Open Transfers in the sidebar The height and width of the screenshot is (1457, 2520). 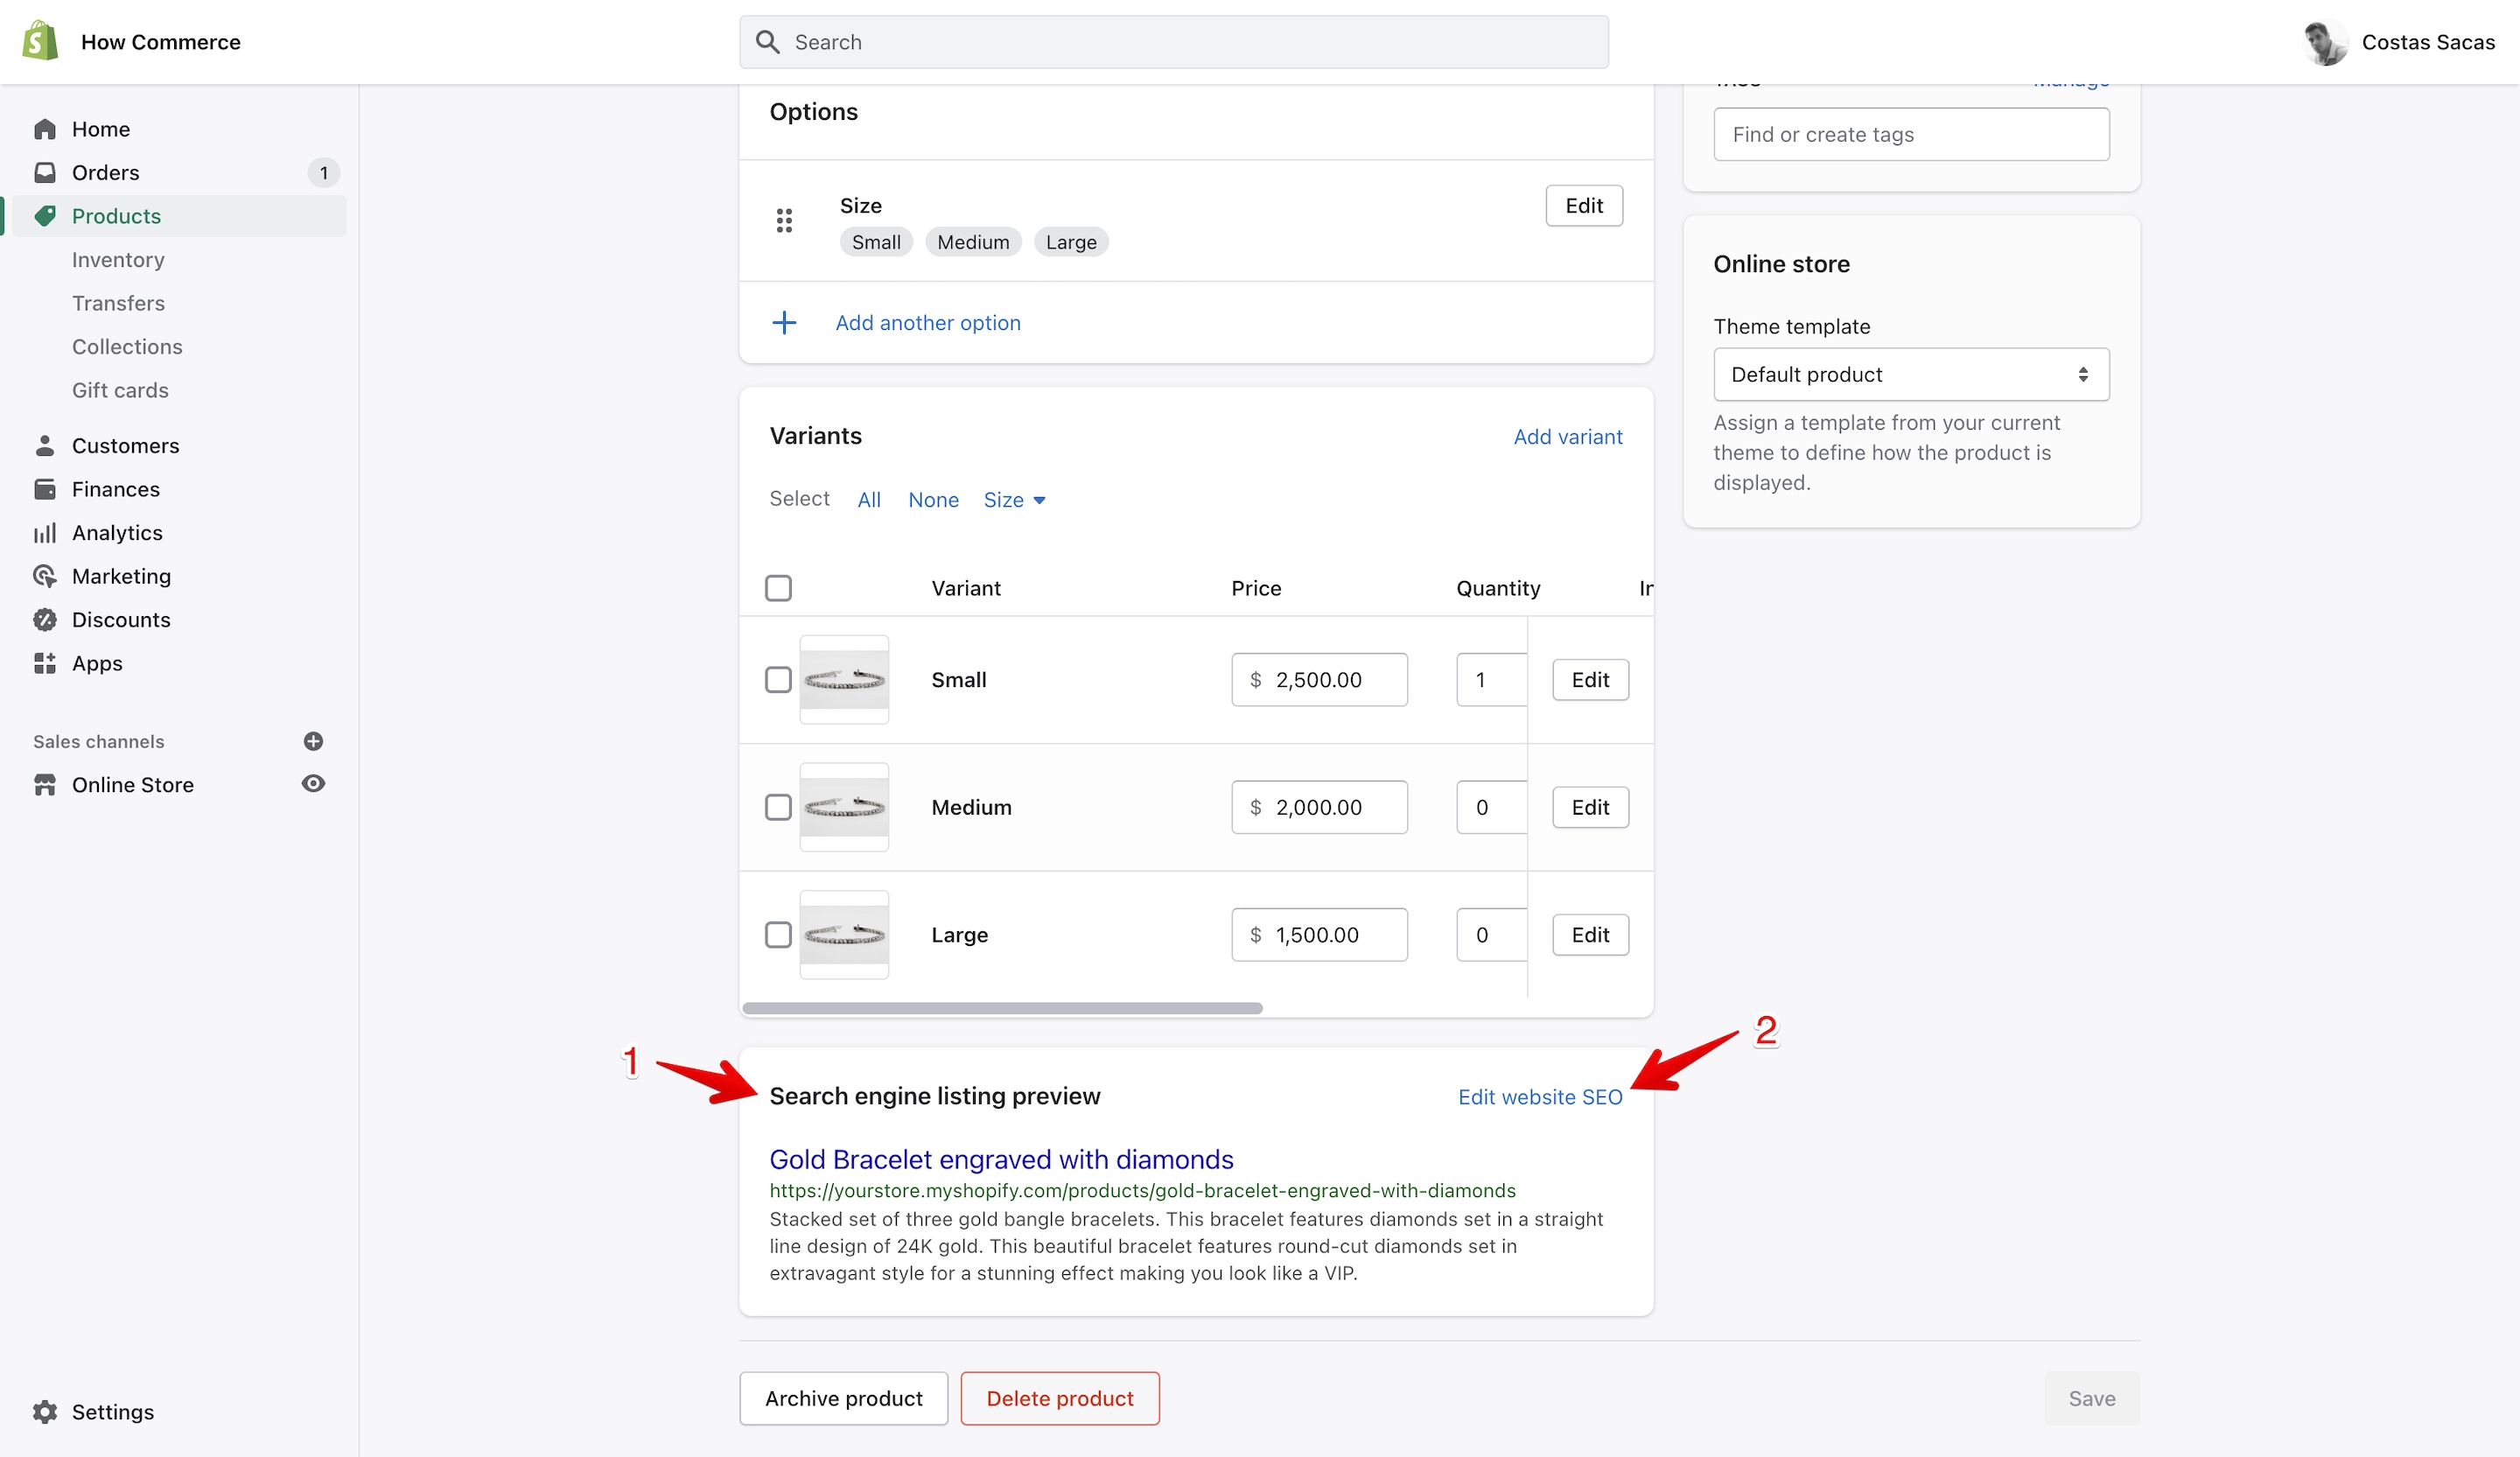[118, 303]
